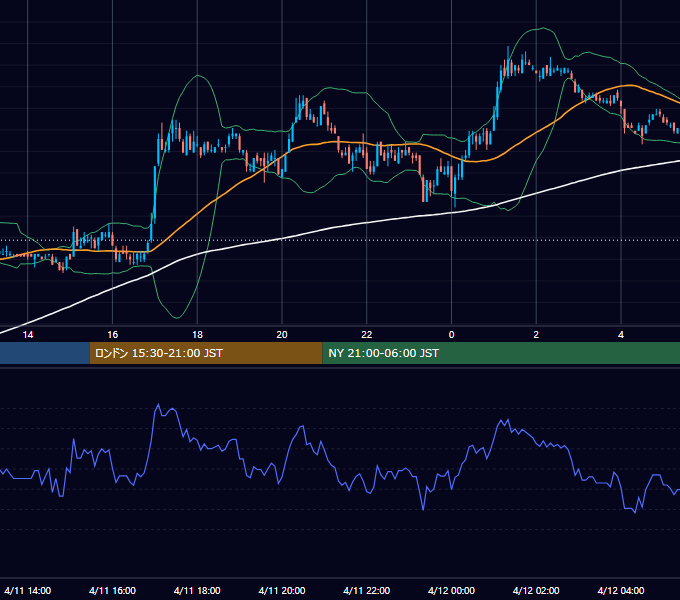Screen dimensions: 680x600
Task: Click the 4/11 18:00 date label
Action: [x=197, y=590]
